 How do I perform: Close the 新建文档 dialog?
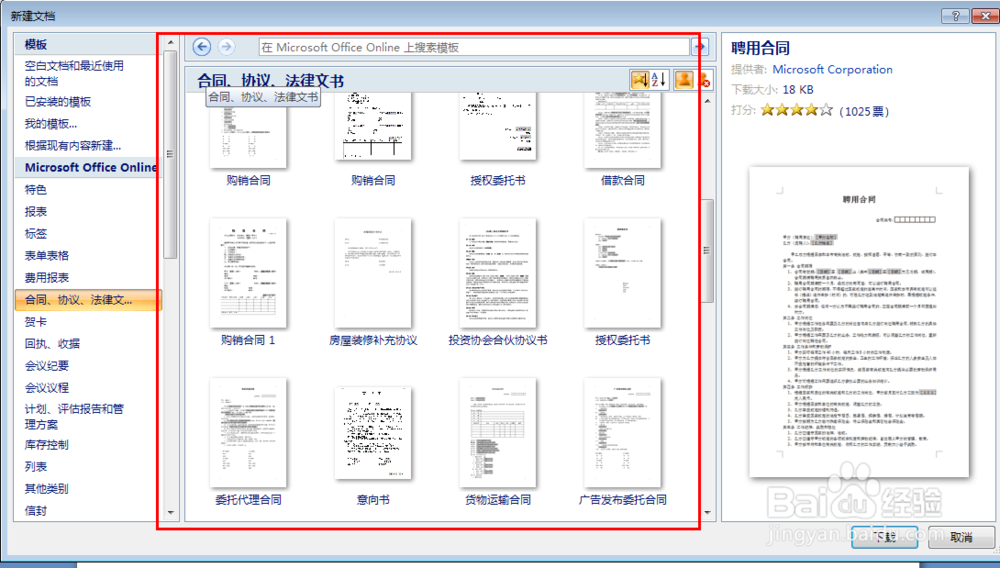pyautogui.click(x=983, y=16)
